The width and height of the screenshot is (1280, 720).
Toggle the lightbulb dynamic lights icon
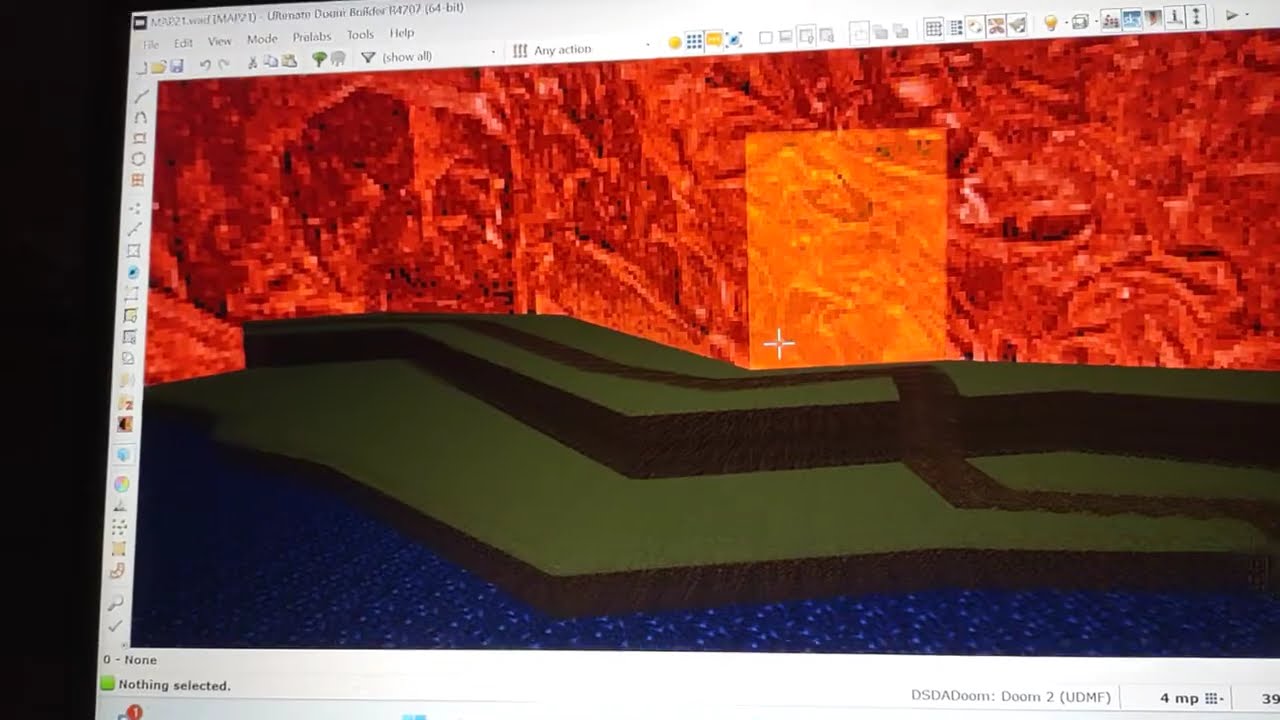tap(1050, 21)
